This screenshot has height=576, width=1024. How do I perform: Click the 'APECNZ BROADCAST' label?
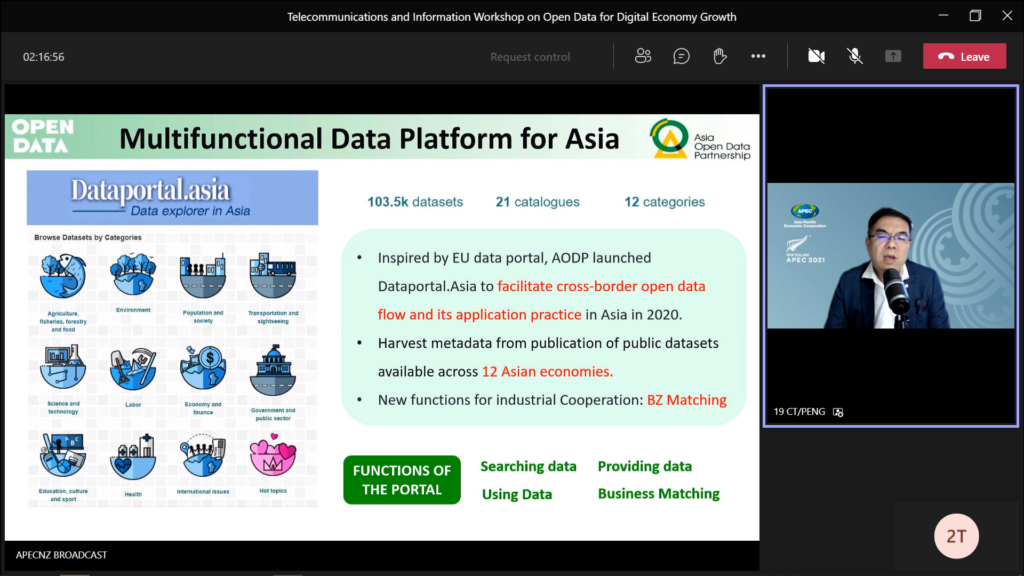coord(61,555)
